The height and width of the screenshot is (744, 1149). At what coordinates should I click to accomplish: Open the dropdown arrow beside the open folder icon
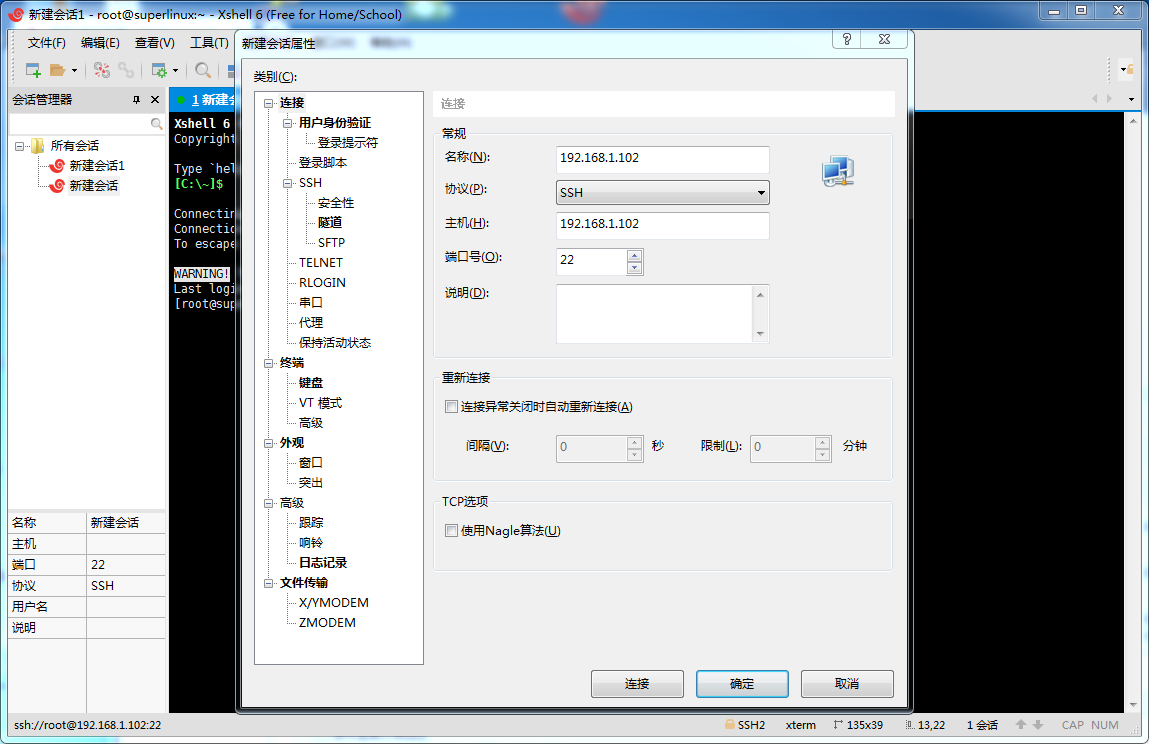(74, 71)
